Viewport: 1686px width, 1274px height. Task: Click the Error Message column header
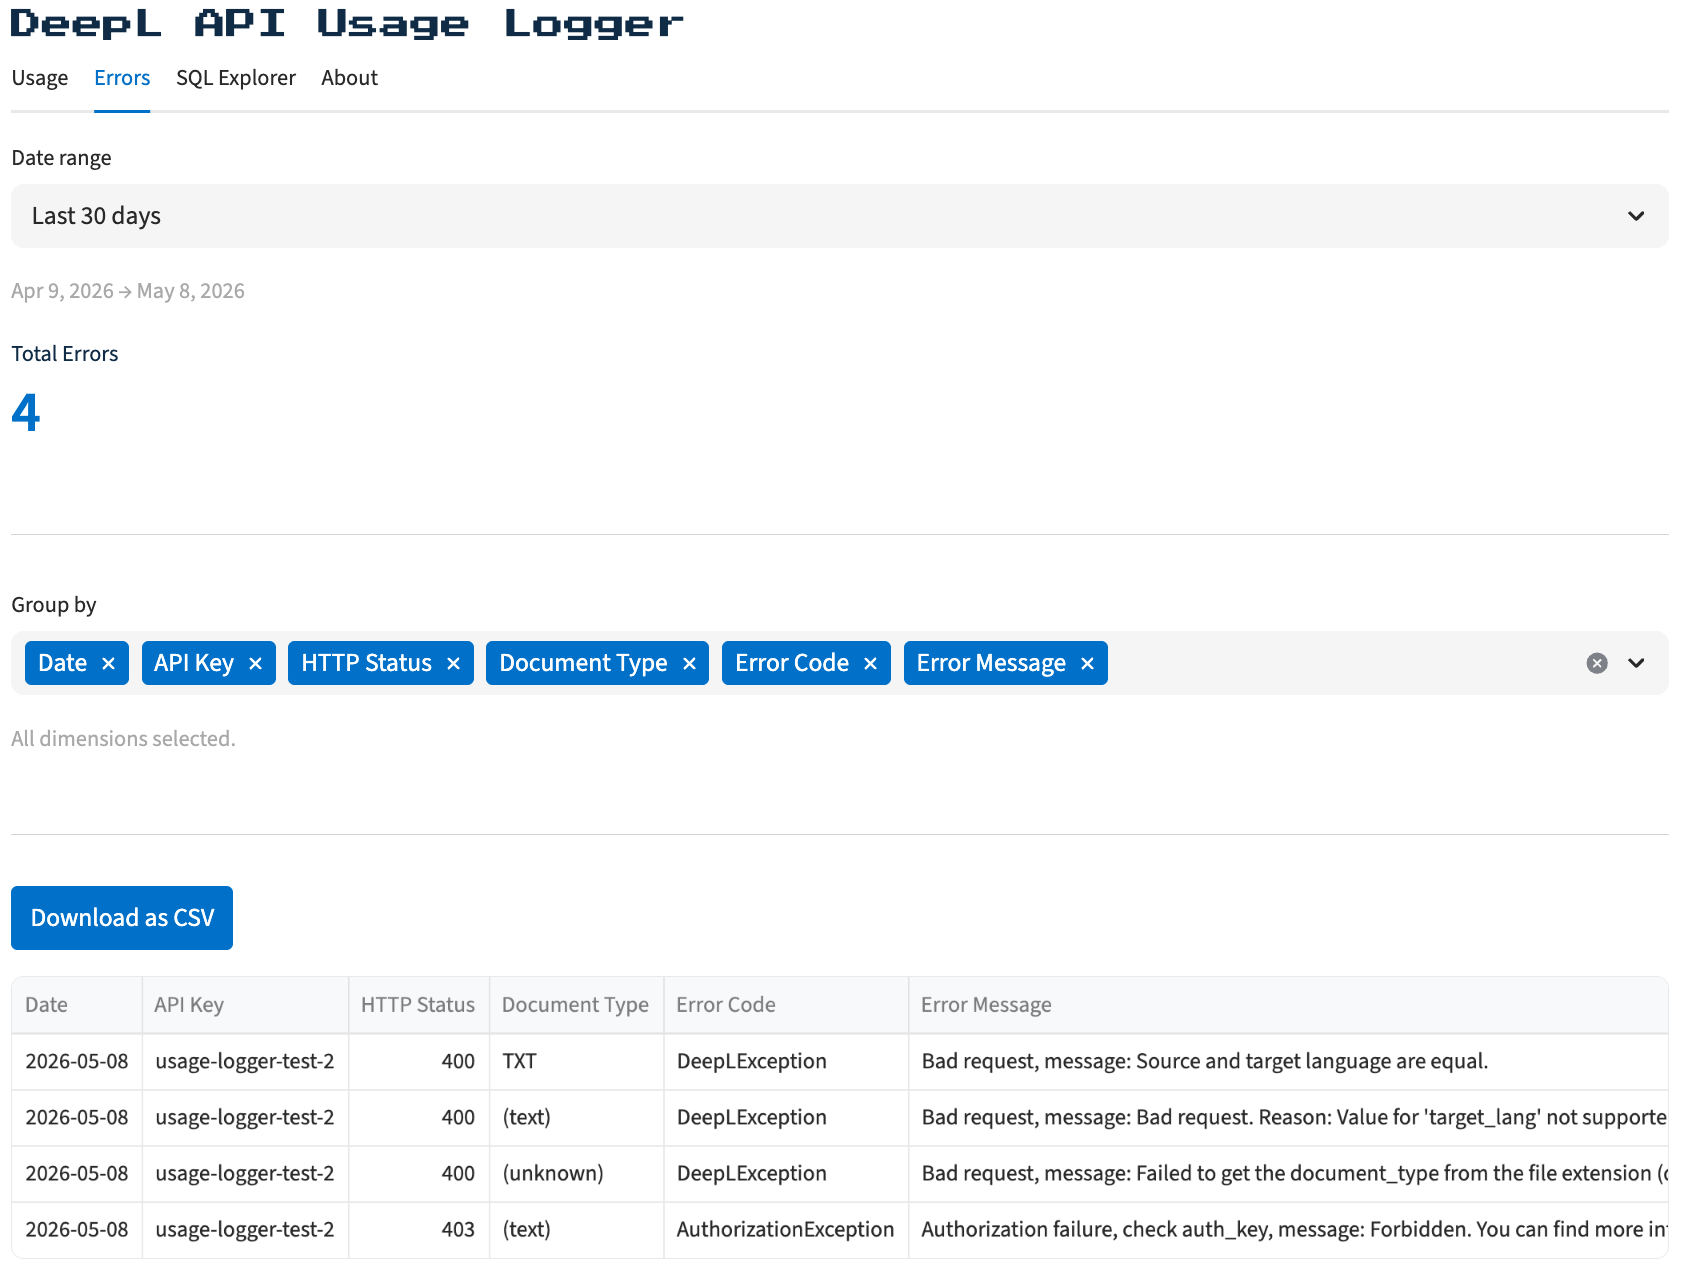pos(1288,1005)
